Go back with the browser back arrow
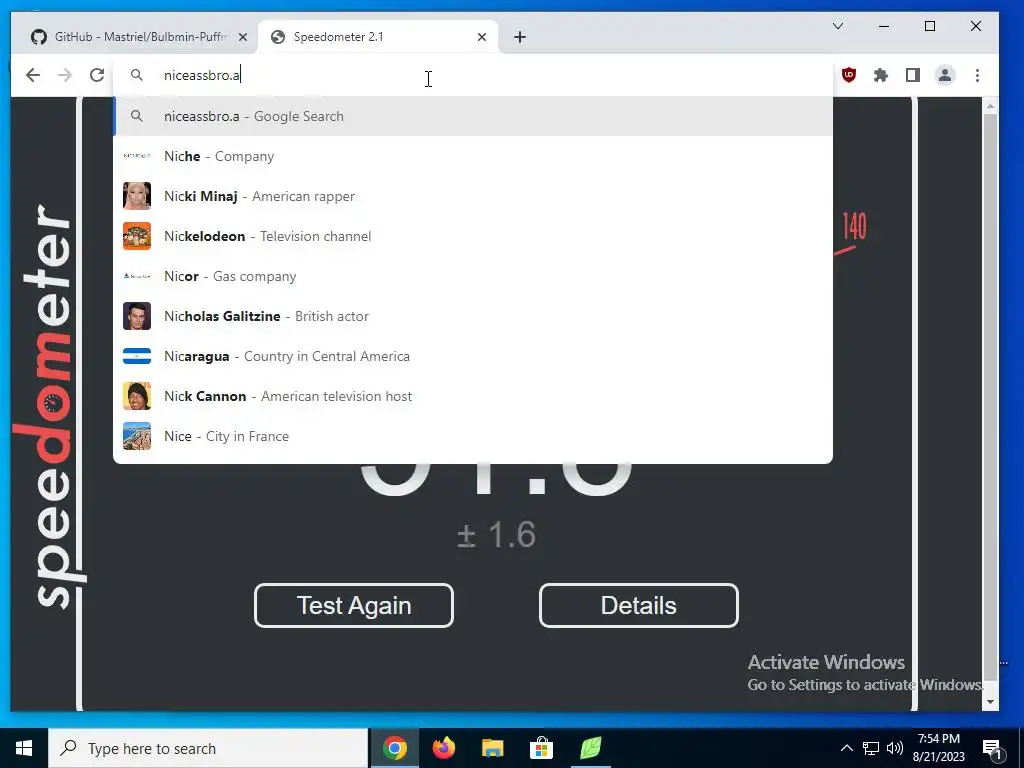 [33, 75]
